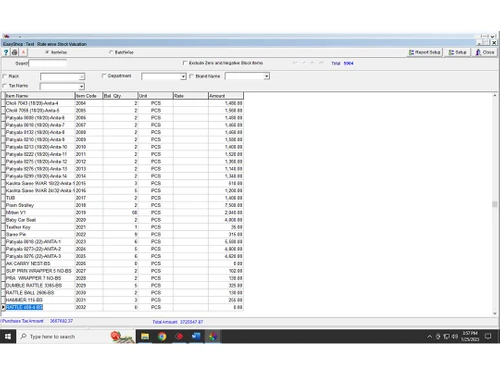This screenshot has height=375, width=500.
Task: Open File Explorer from the taskbar
Action: pos(145,337)
